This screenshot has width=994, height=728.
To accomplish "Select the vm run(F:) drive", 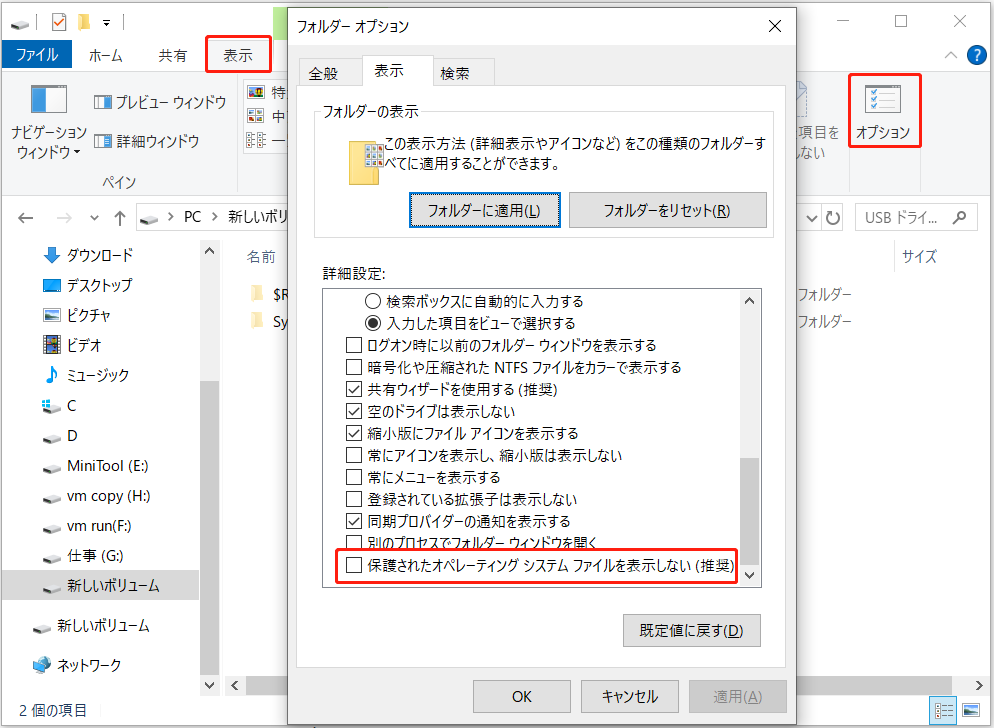I will (x=87, y=526).
